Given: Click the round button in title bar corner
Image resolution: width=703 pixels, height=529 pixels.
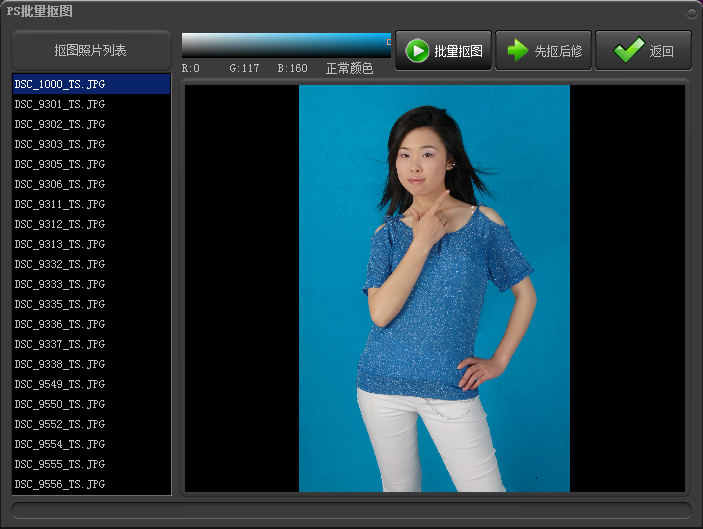Looking at the screenshot, I should (x=691, y=13).
